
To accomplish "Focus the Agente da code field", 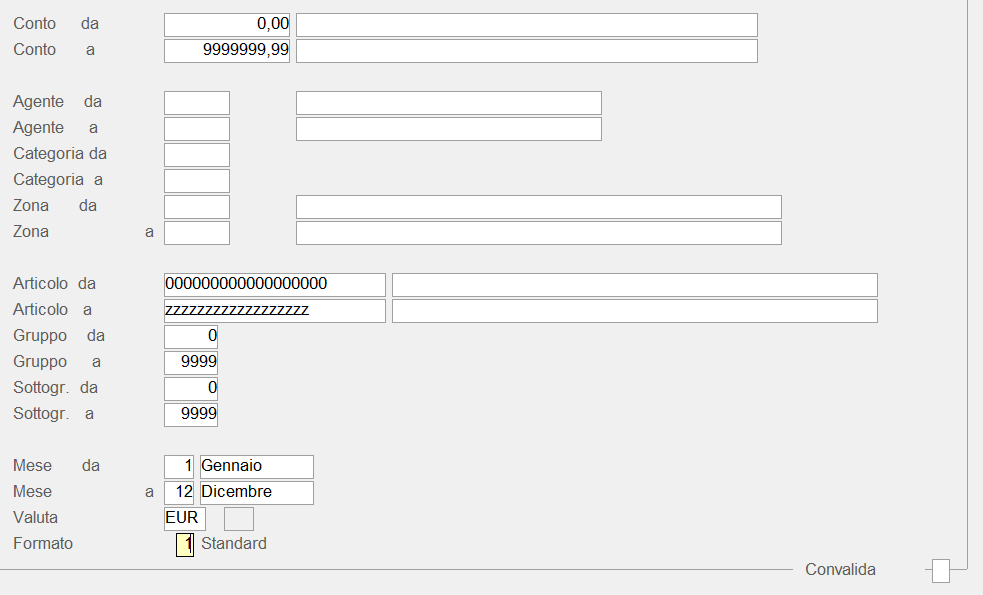I will [x=197, y=102].
